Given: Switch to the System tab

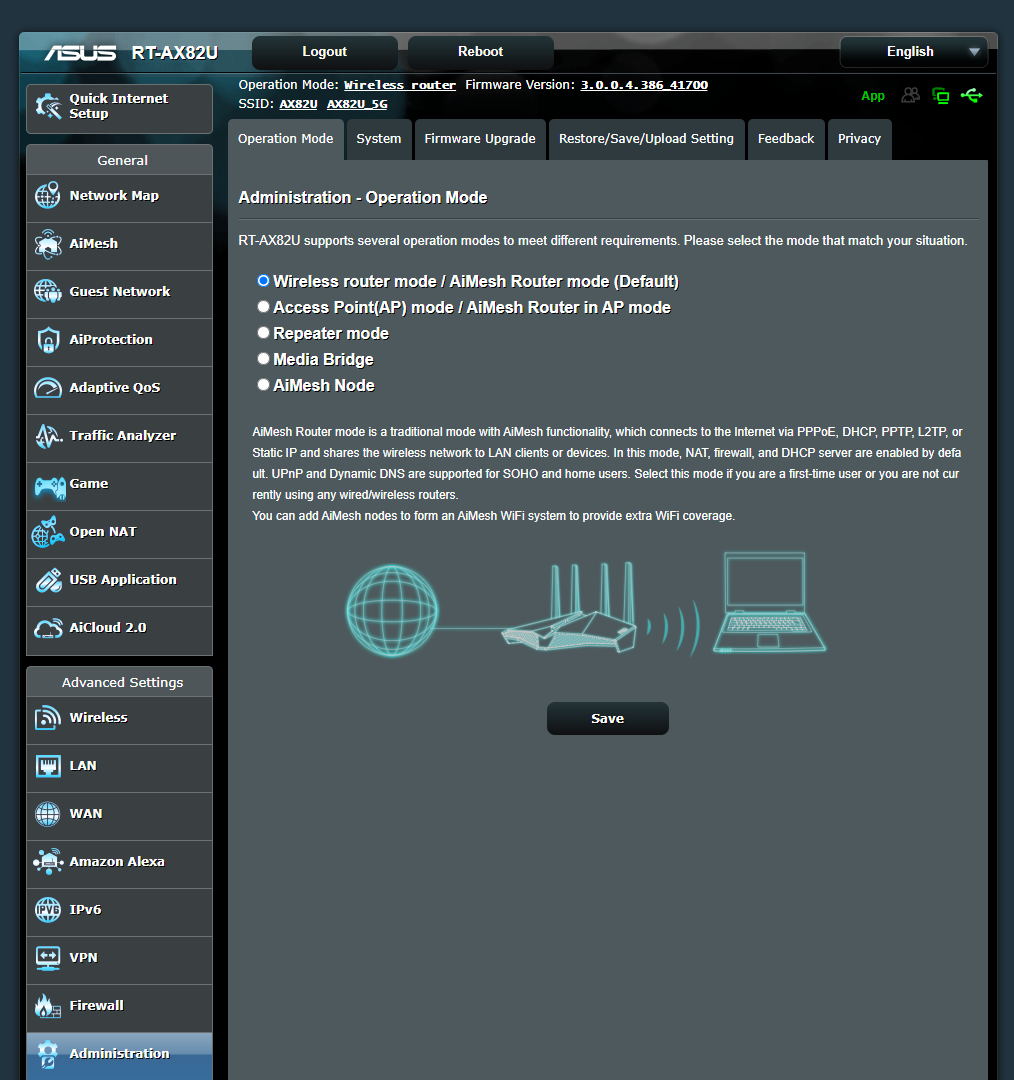Looking at the screenshot, I should coord(379,139).
